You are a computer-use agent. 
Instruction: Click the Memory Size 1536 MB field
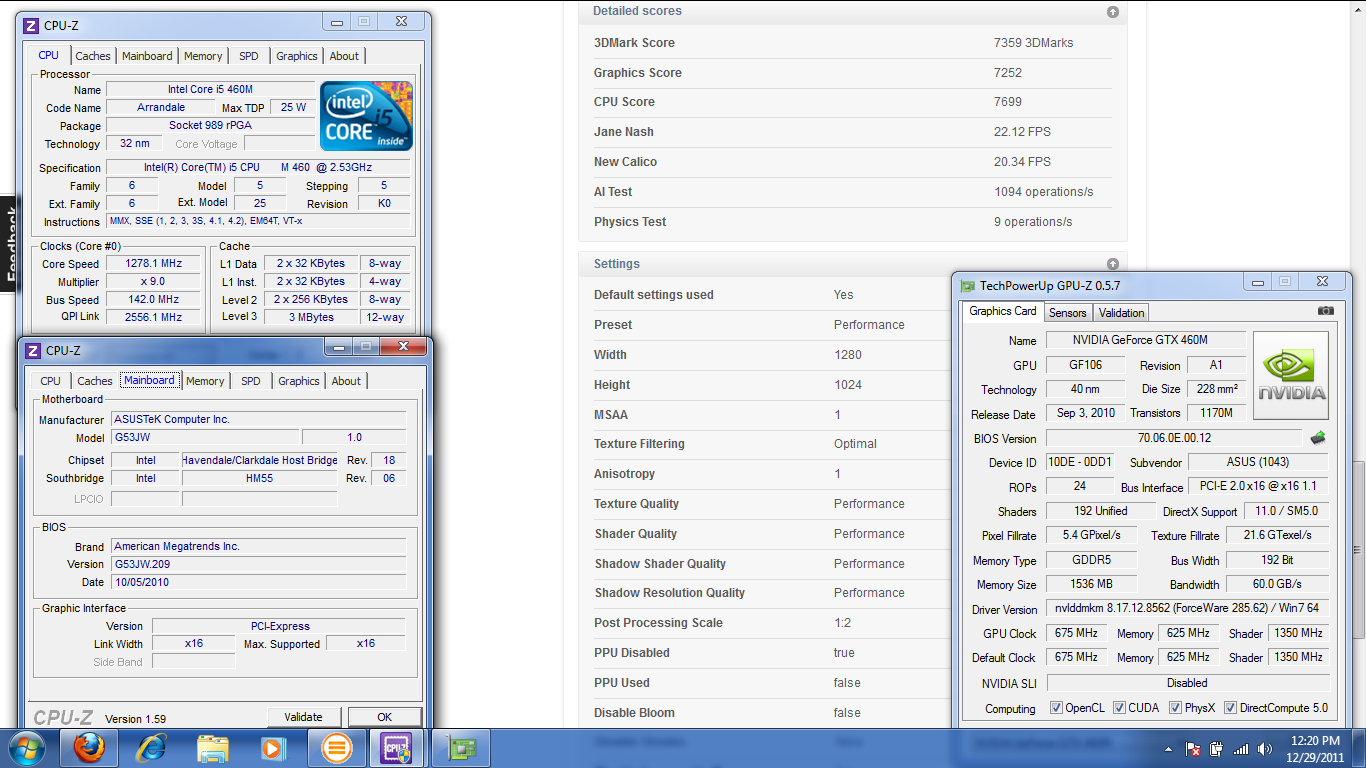point(1091,584)
